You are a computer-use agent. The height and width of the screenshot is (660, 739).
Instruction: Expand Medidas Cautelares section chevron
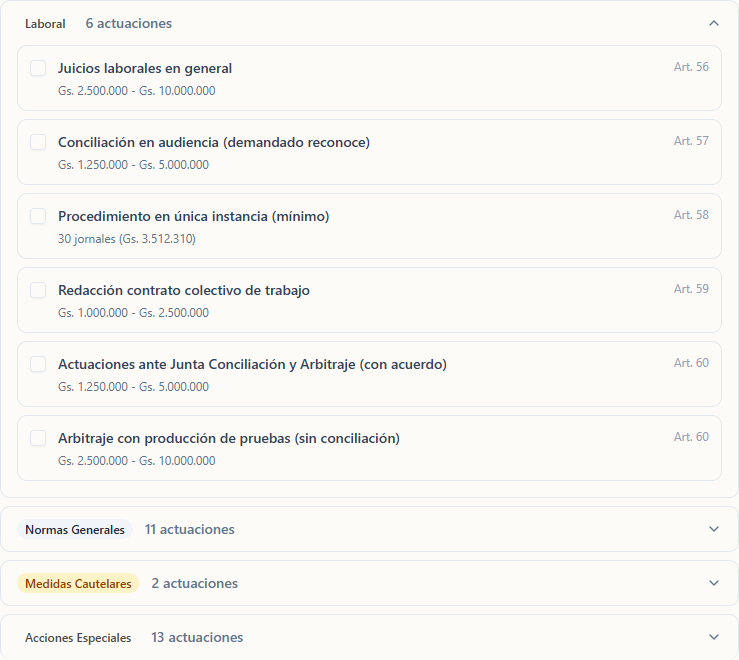pyautogui.click(x=714, y=583)
